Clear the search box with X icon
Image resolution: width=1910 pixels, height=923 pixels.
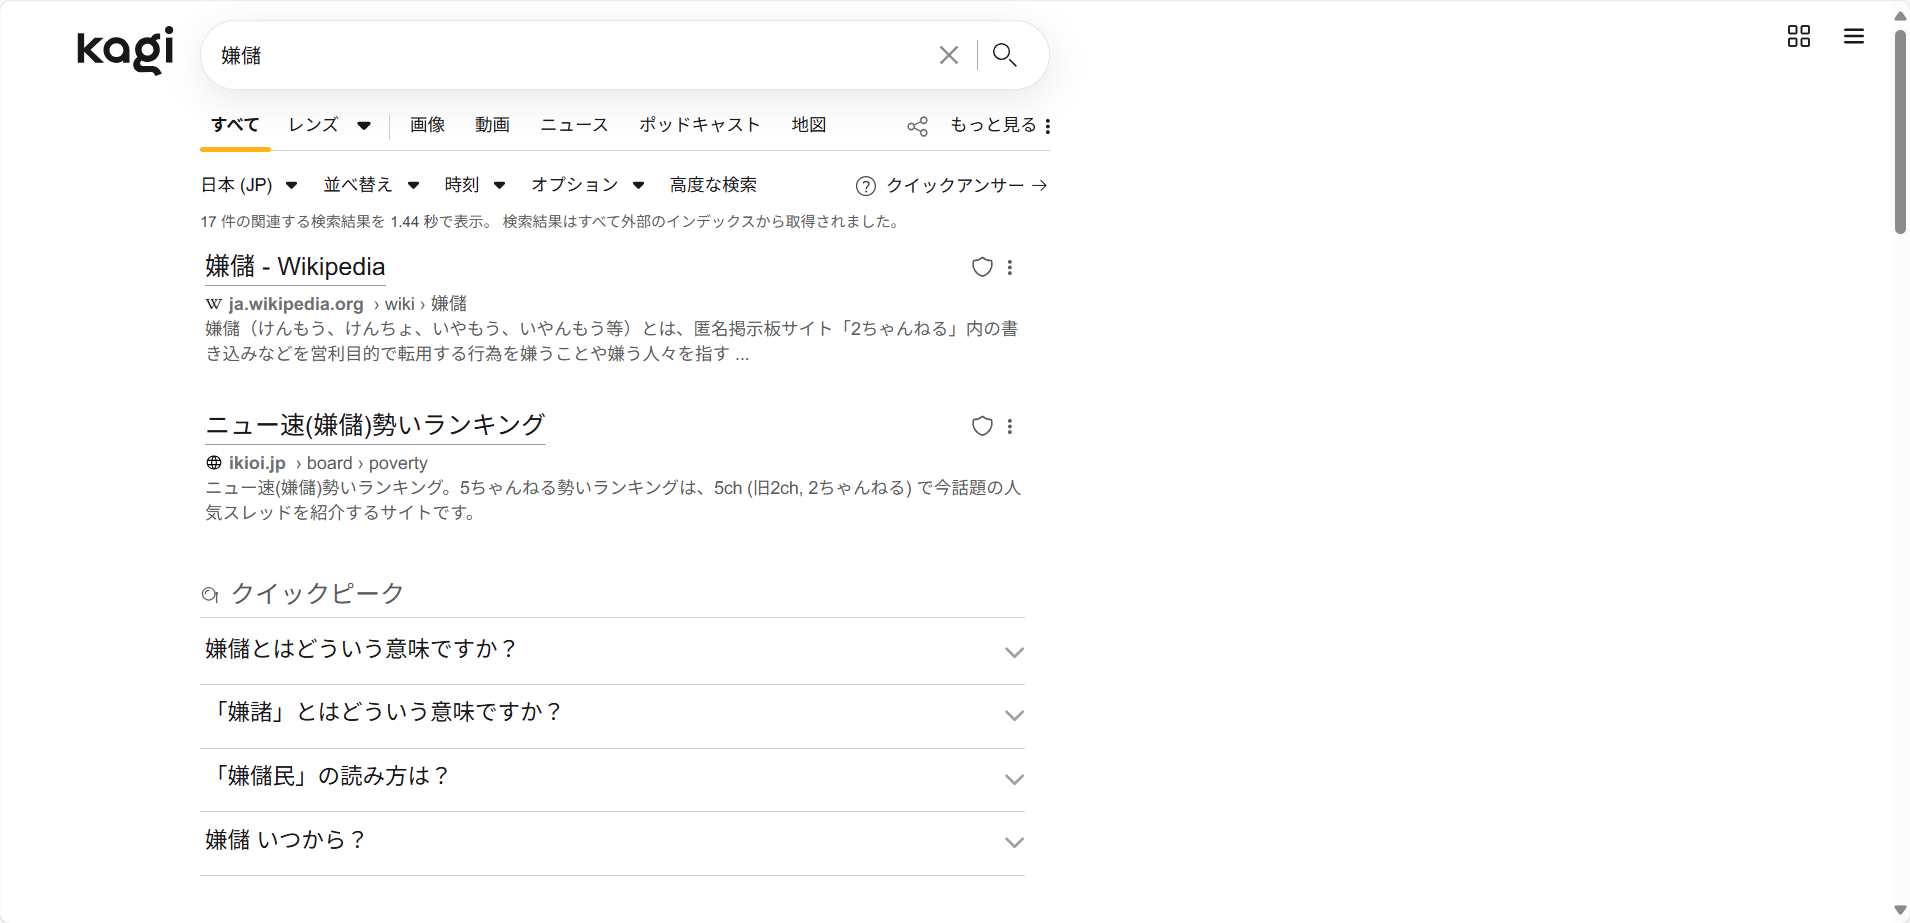(x=948, y=55)
